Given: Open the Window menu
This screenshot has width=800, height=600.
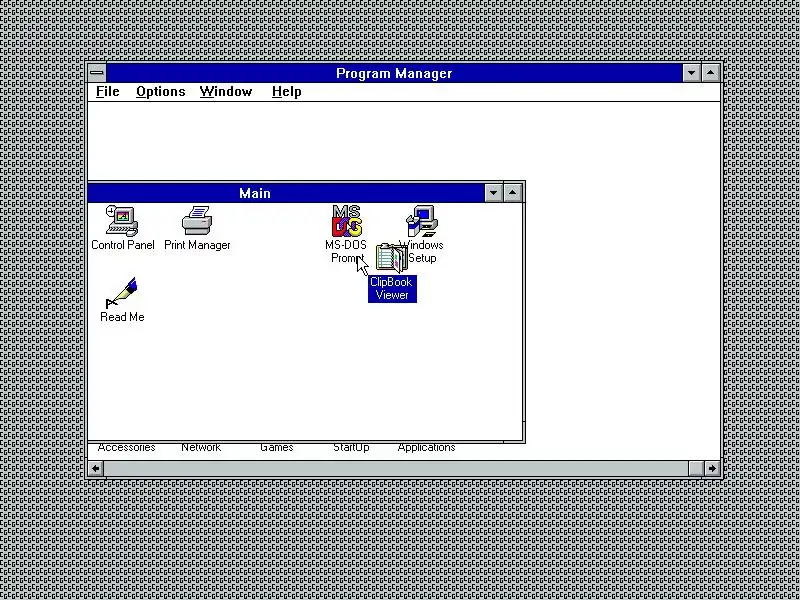Looking at the screenshot, I should point(226,92).
